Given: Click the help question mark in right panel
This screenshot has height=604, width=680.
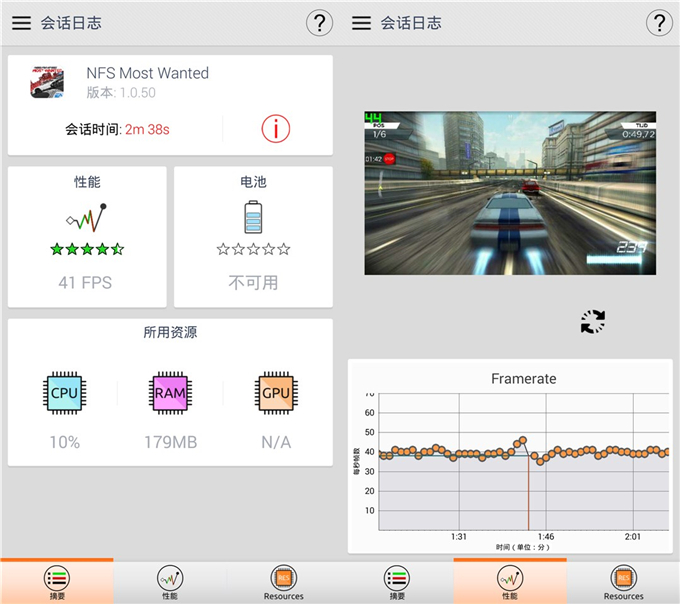Looking at the screenshot, I should click(658, 23).
